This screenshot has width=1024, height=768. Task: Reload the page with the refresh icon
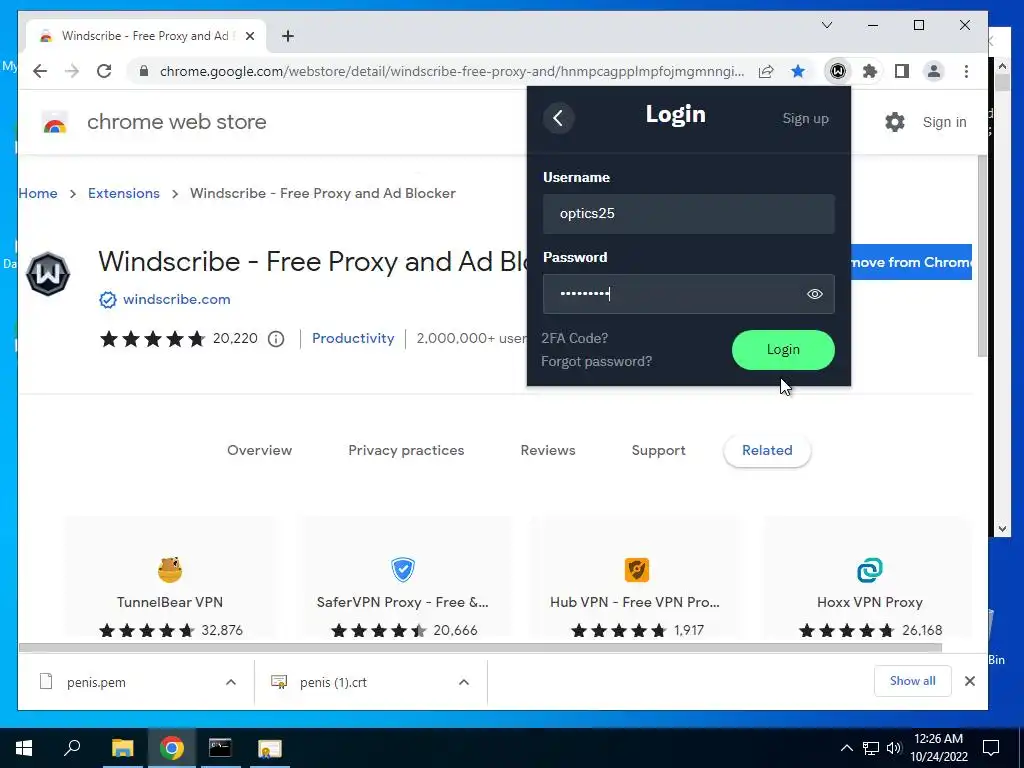(x=104, y=71)
